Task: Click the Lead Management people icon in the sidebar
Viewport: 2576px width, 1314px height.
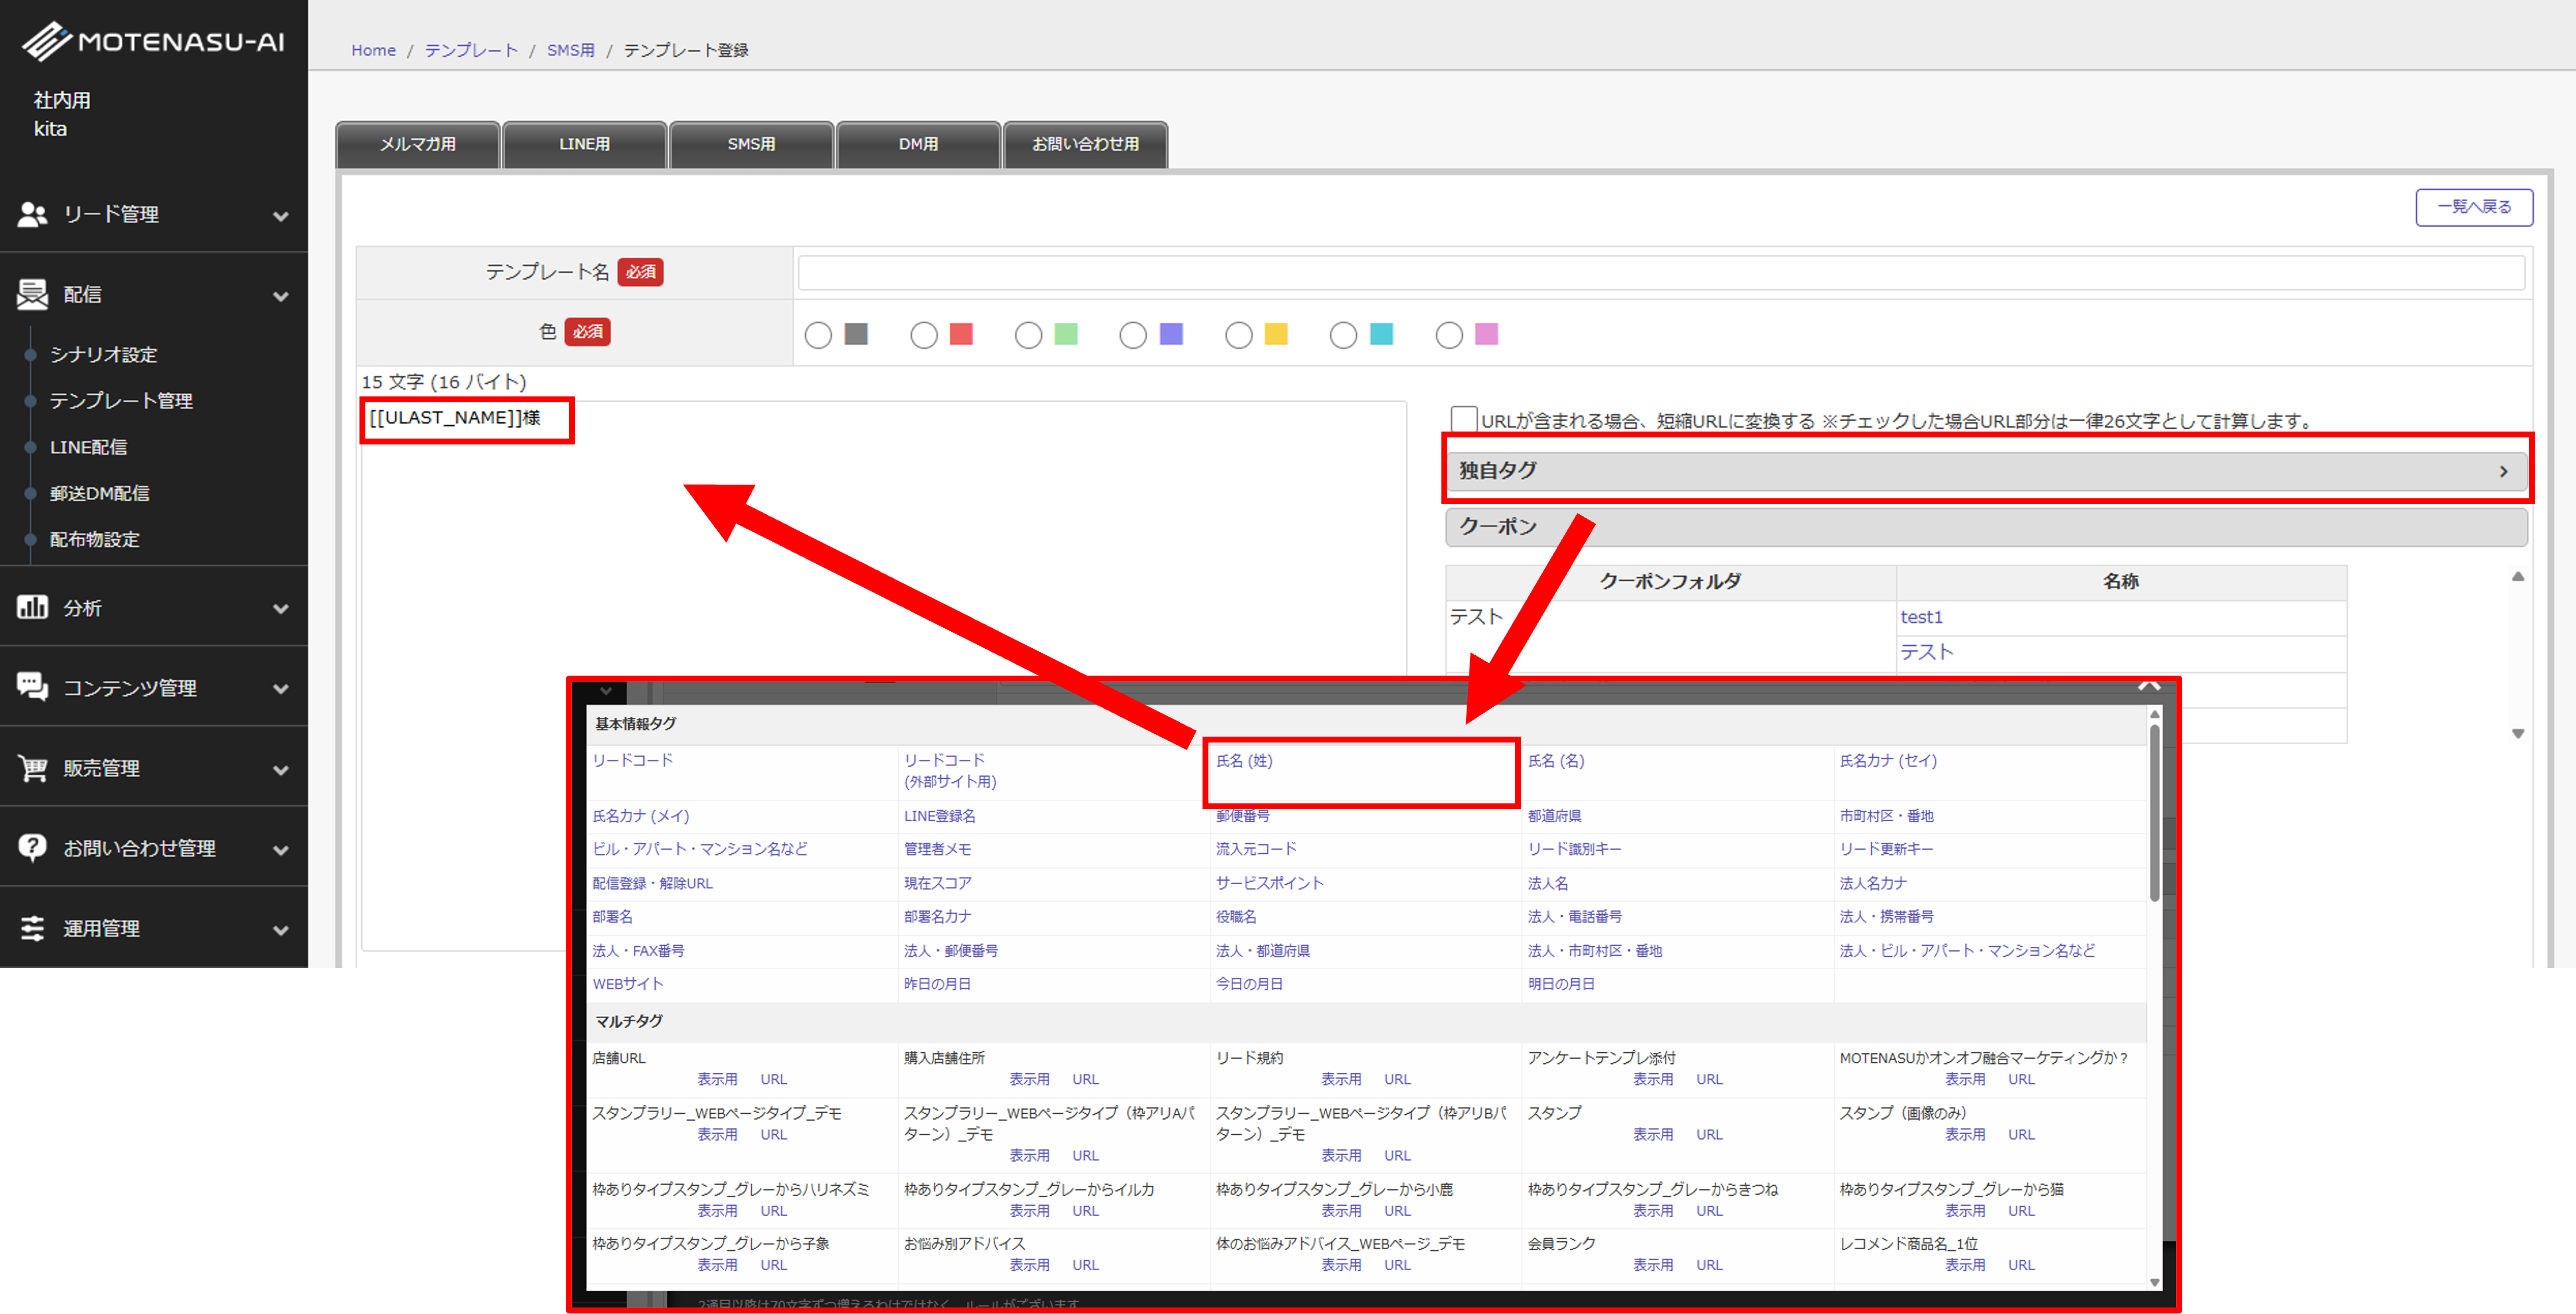Action: pos(32,214)
